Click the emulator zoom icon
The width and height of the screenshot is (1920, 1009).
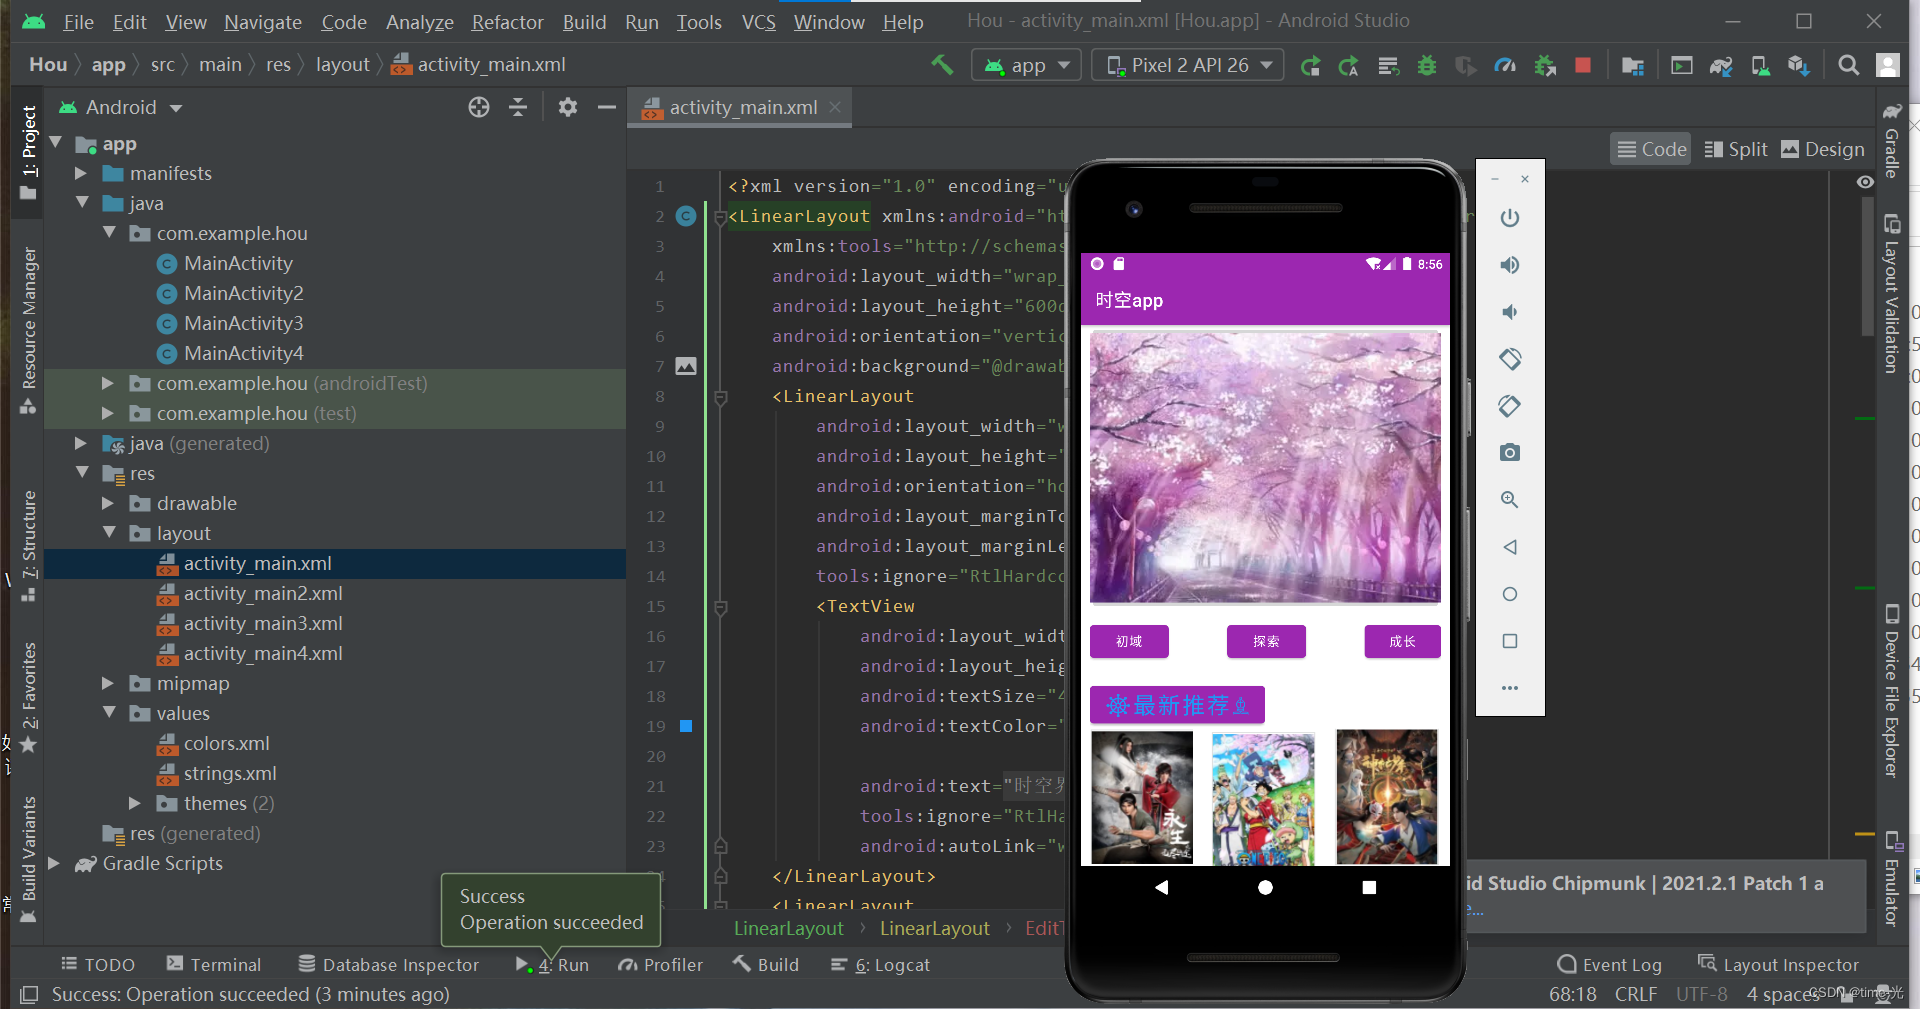[1510, 500]
